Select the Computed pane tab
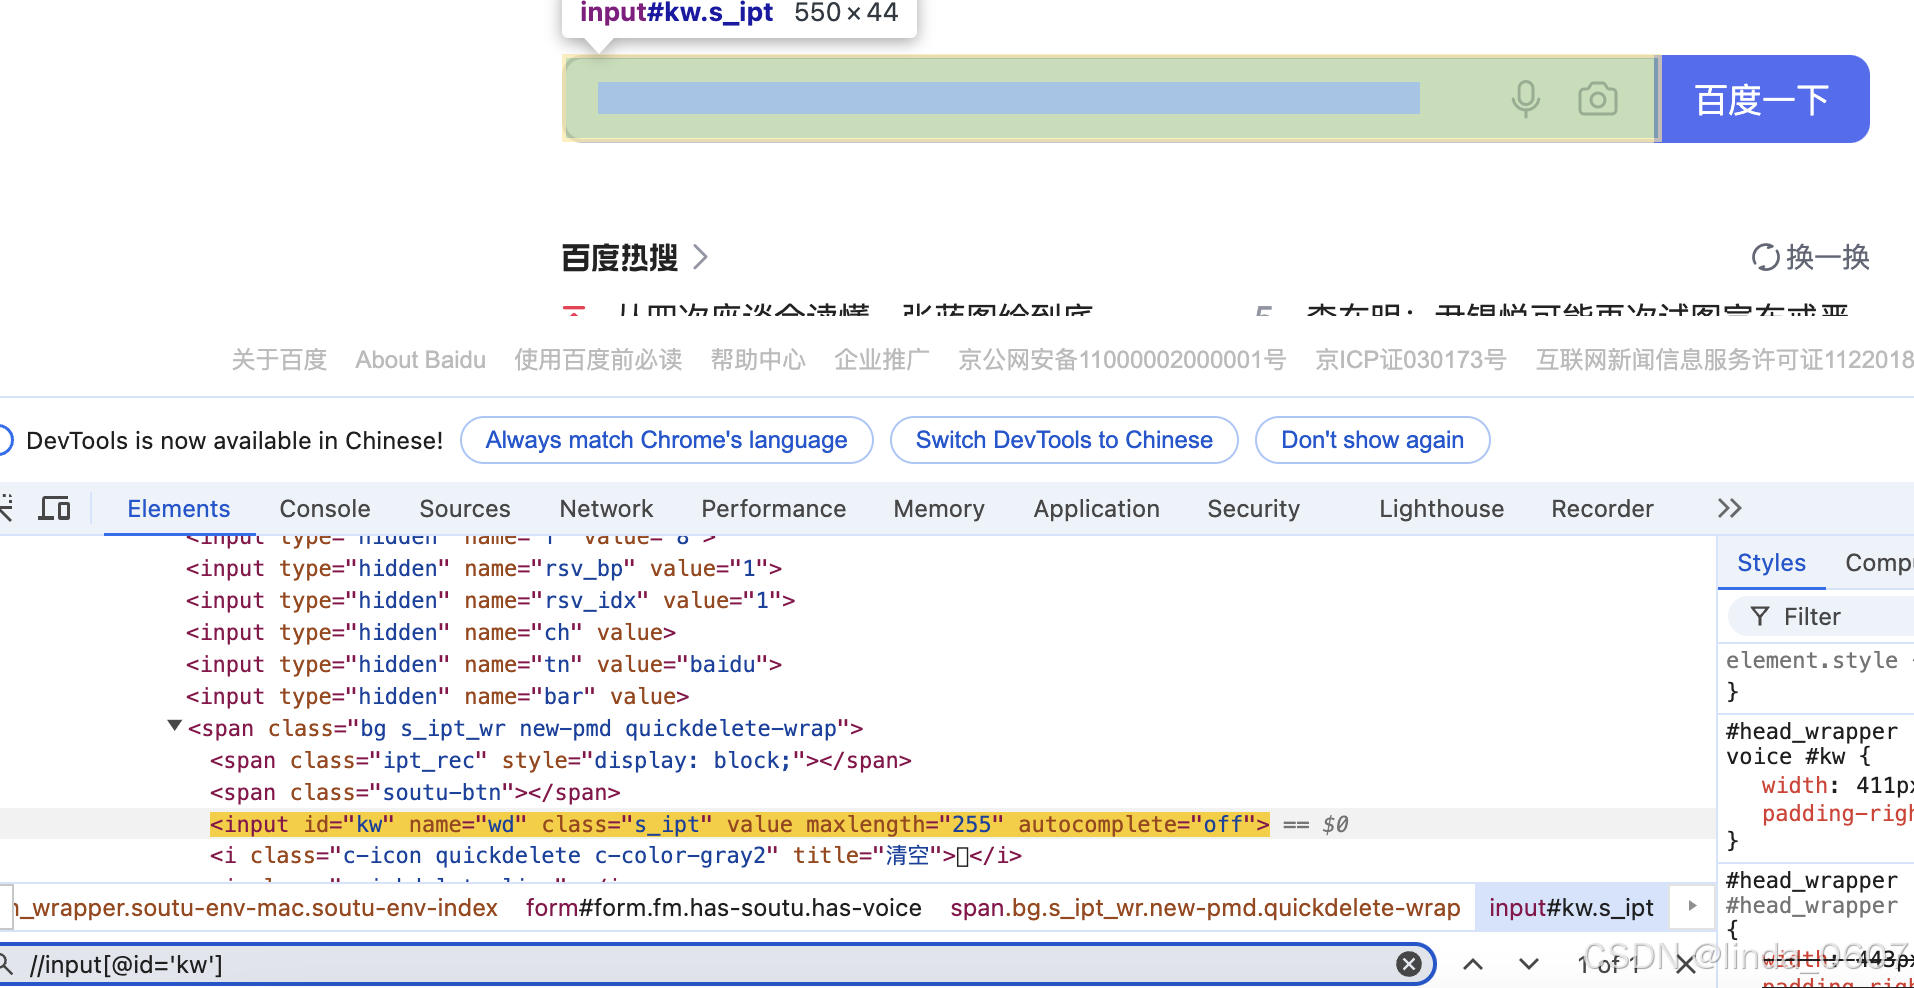The image size is (1914, 988). [x=1878, y=563]
